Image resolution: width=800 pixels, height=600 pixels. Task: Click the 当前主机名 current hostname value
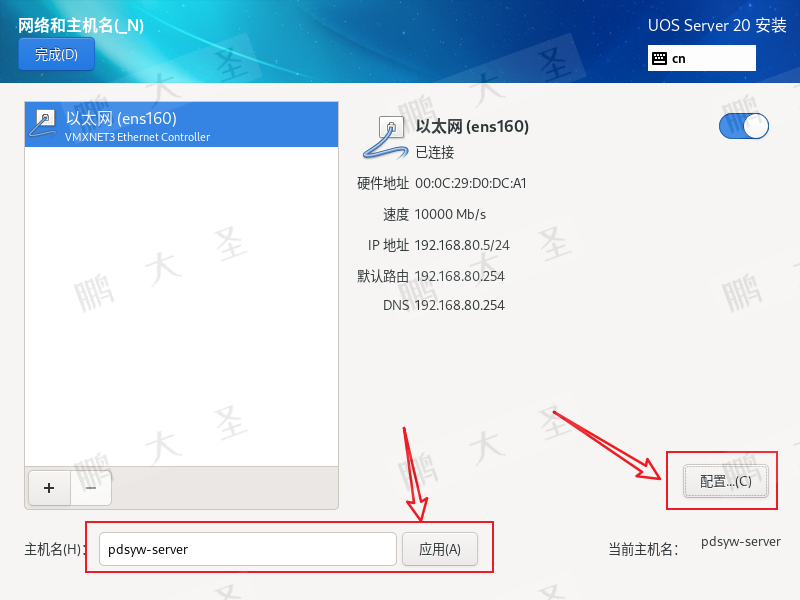(x=741, y=542)
